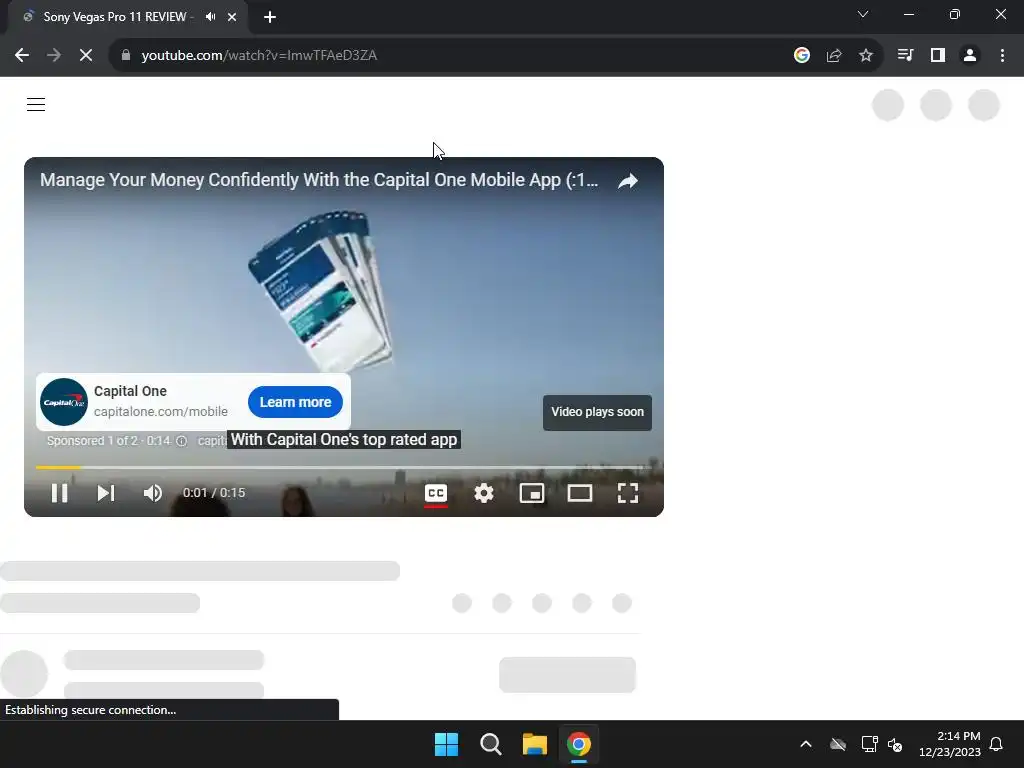The width and height of the screenshot is (1024, 768).
Task: Open media controls icon in toolbar
Action: click(x=905, y=56)
